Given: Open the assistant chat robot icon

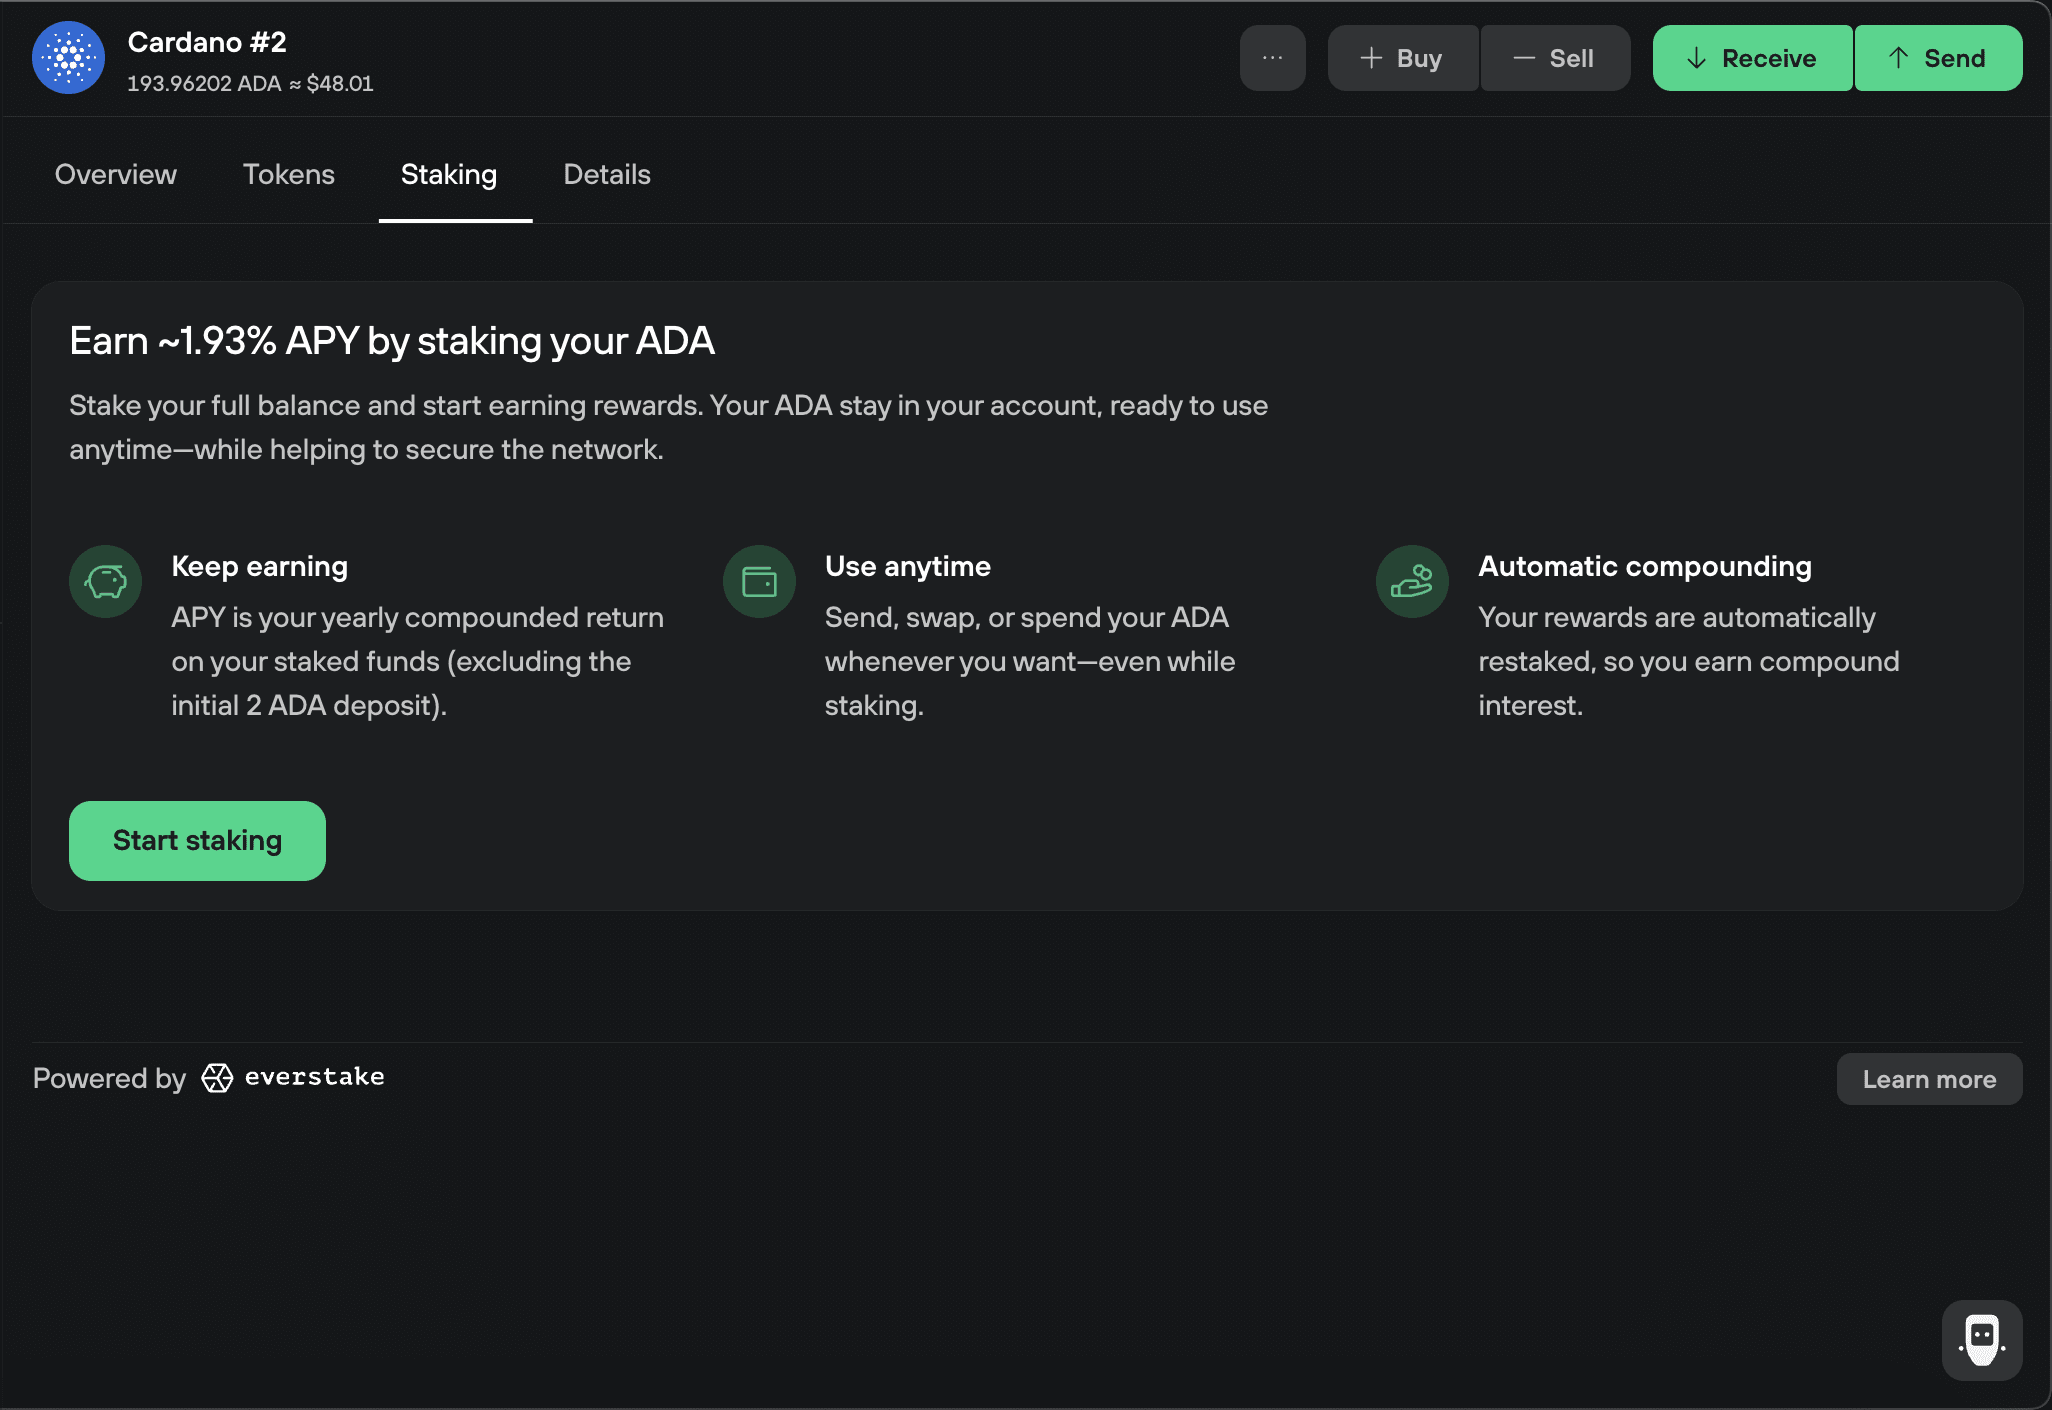Looking at the screenshot, I should (1982, 1340).
